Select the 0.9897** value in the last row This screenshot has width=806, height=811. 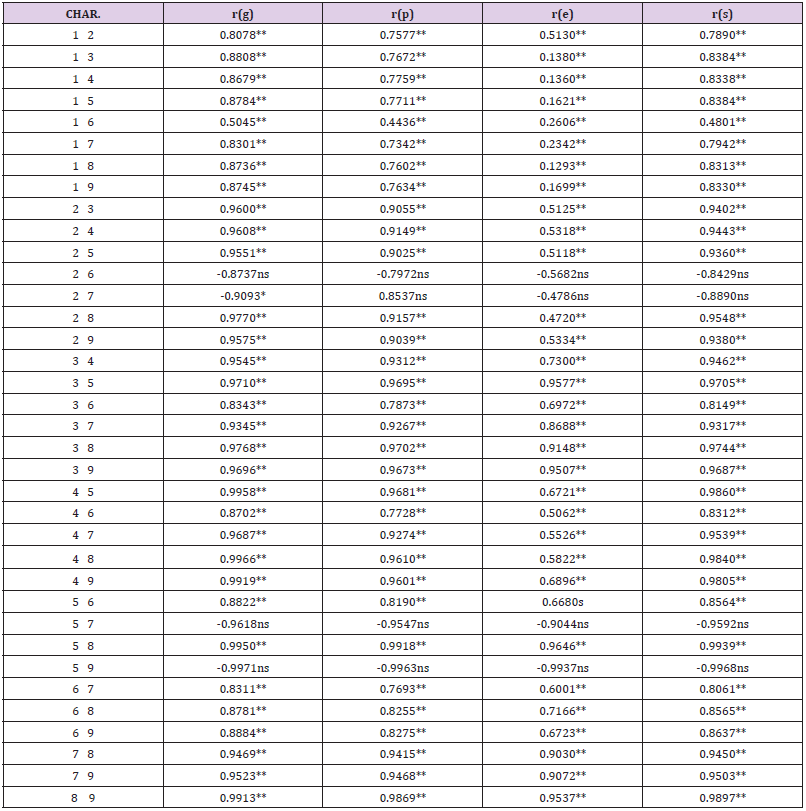point(721,797)
